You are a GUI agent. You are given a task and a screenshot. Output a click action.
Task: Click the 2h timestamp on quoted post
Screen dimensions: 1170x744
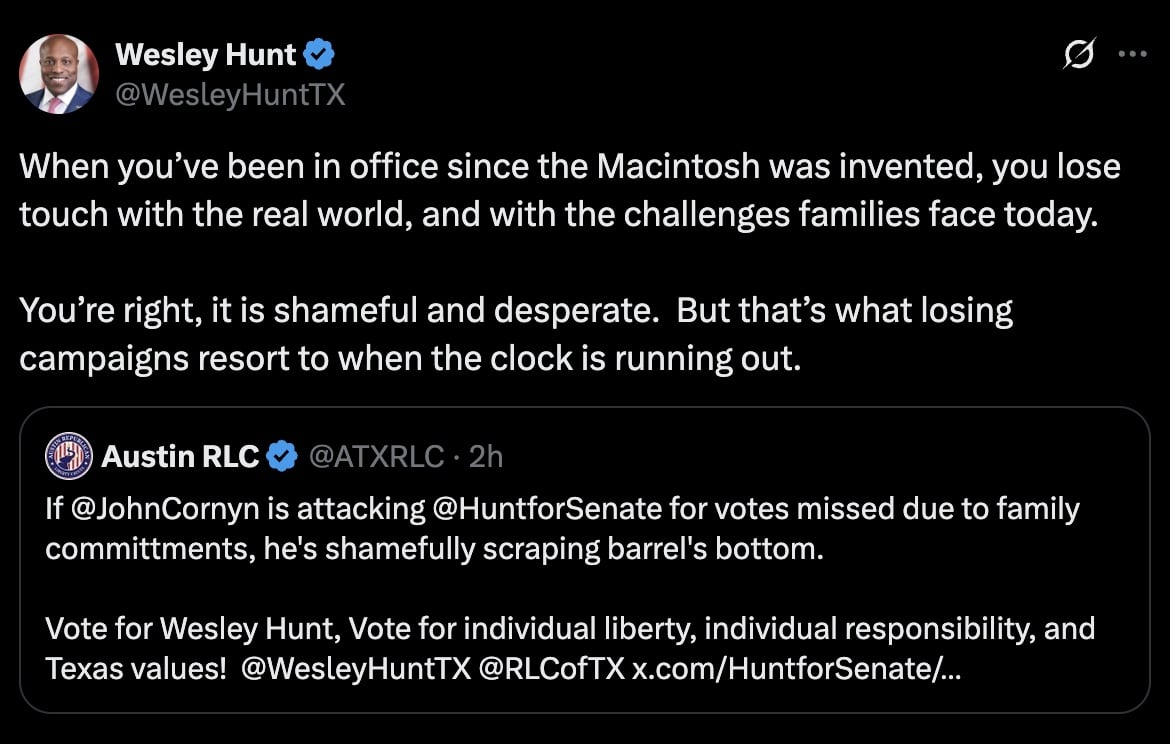486,457
